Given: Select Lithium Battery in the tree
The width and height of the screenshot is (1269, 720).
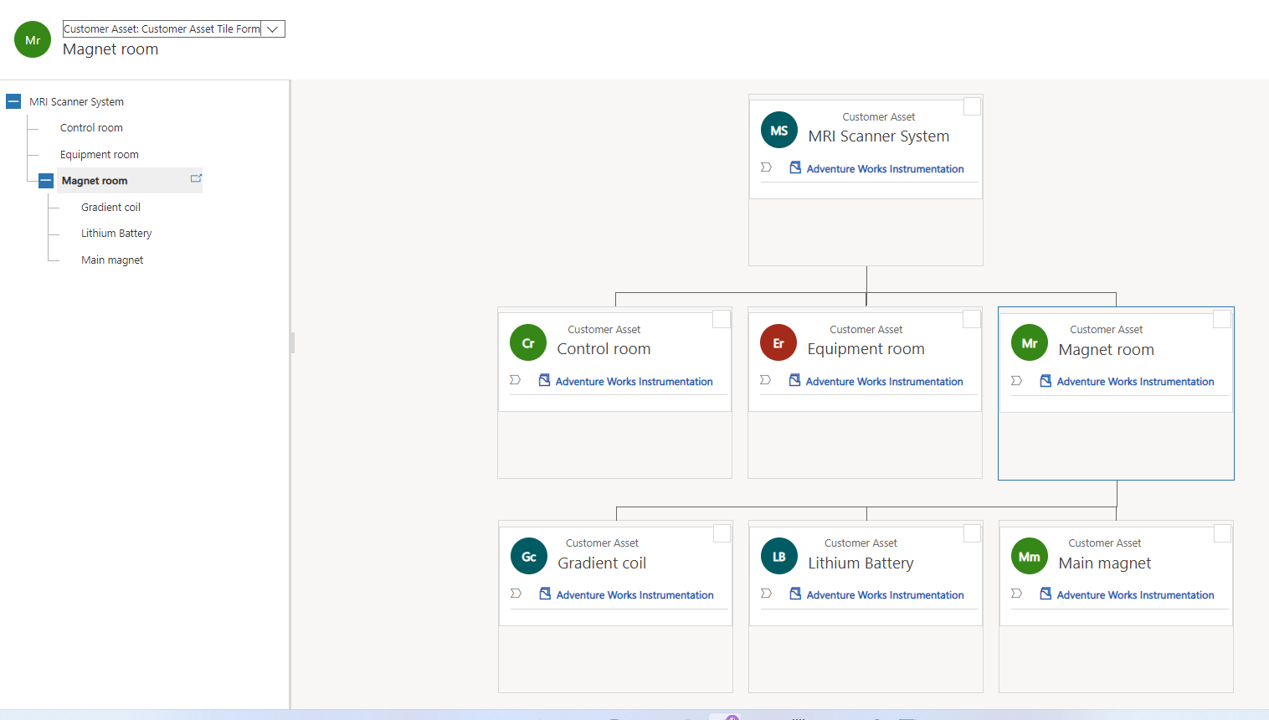Looking at the screenshot, I should pos(116,233).
